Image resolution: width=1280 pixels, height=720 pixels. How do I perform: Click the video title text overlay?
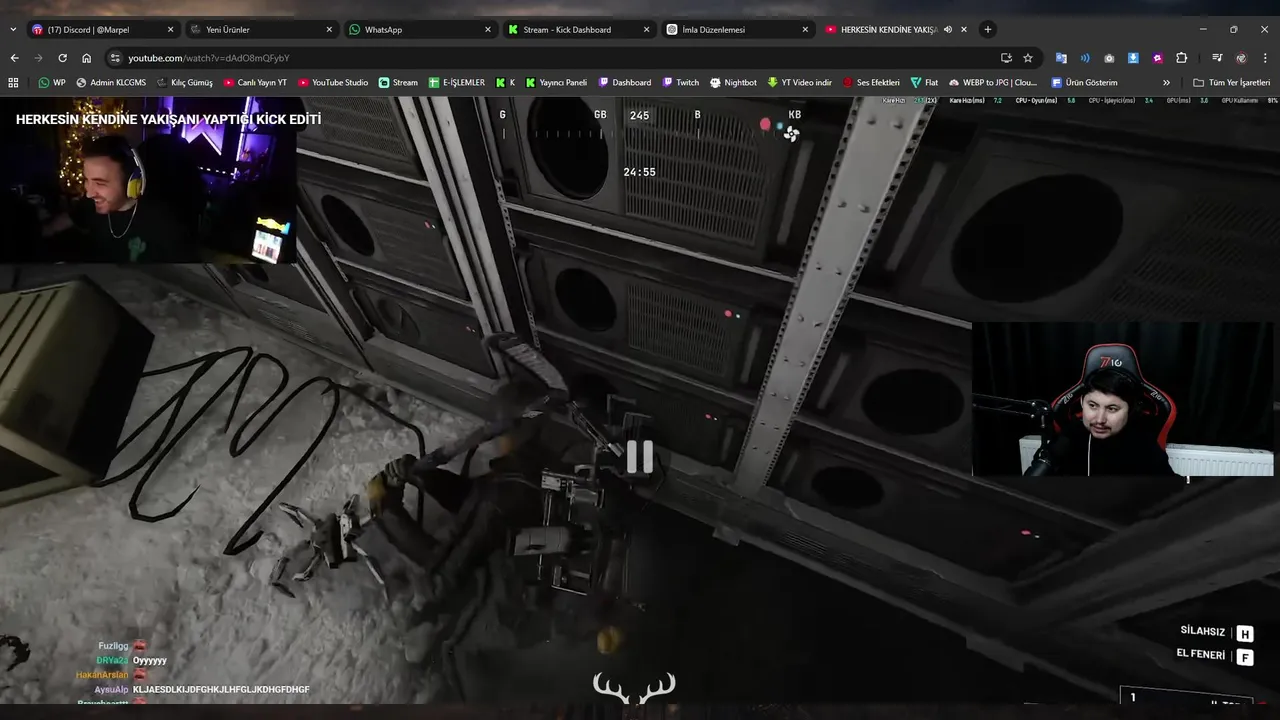tap(168, 119)
